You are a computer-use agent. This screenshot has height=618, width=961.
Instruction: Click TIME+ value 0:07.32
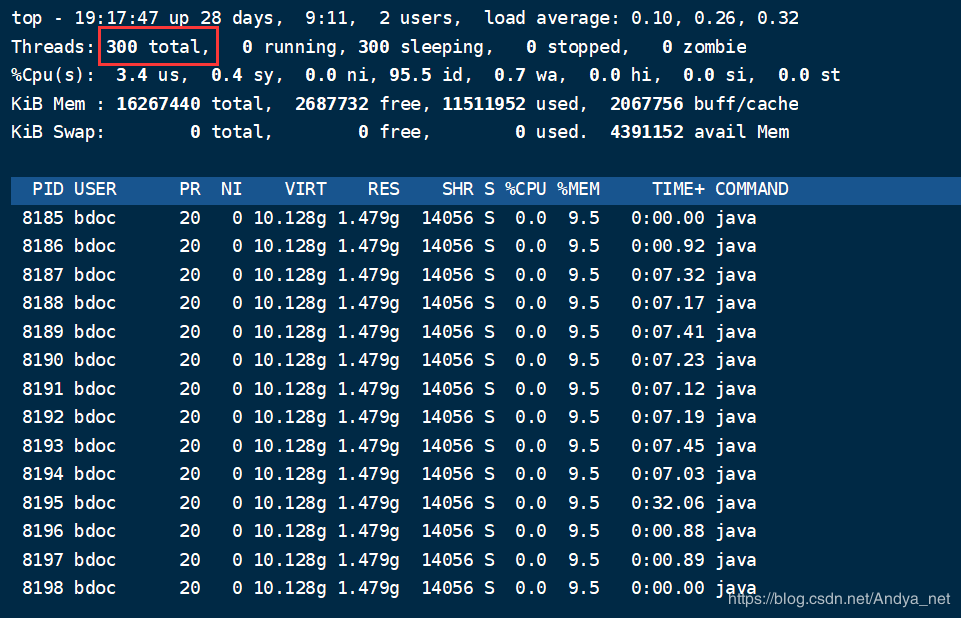668,275
